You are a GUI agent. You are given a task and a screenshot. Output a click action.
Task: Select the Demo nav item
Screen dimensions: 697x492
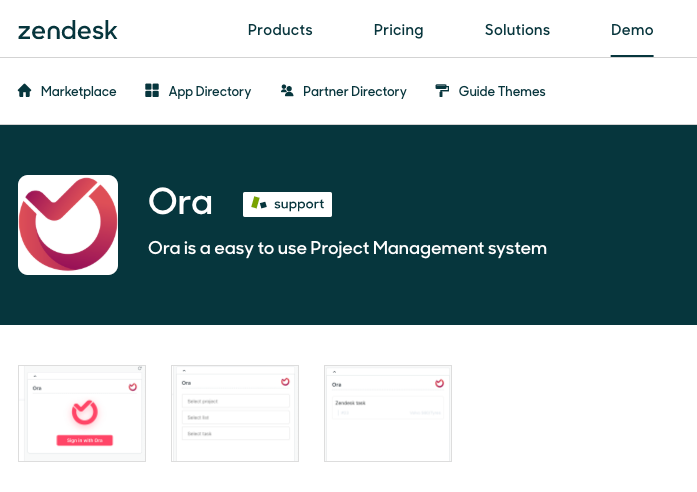[632, 30]
